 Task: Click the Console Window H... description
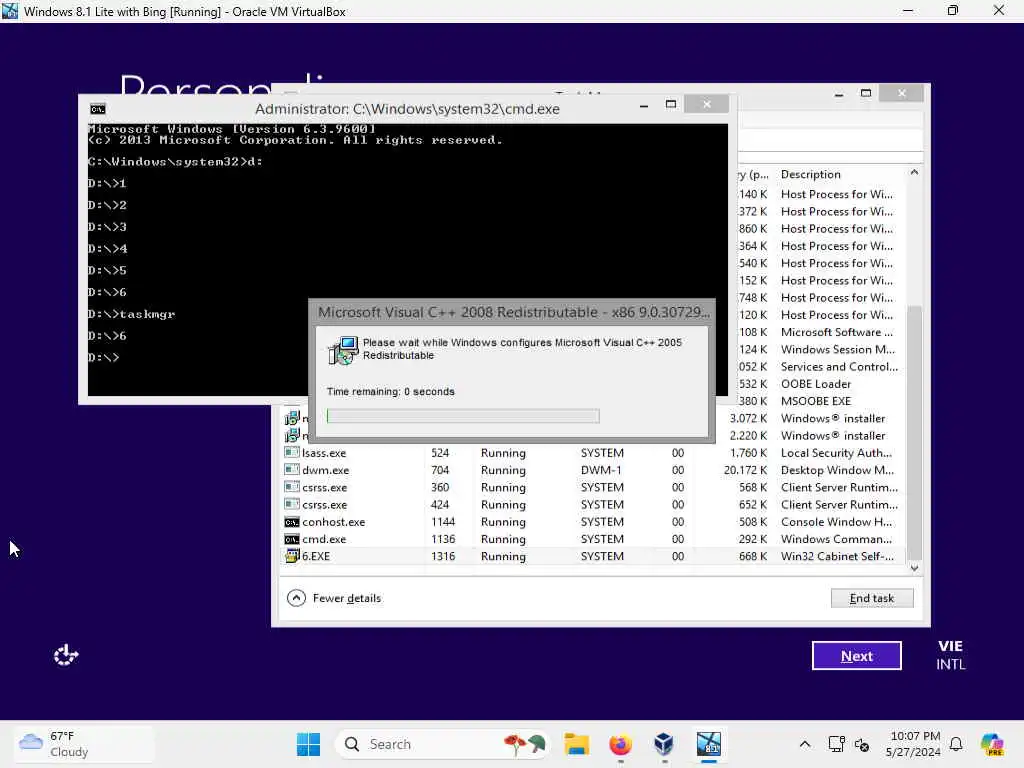pos(836,522)
